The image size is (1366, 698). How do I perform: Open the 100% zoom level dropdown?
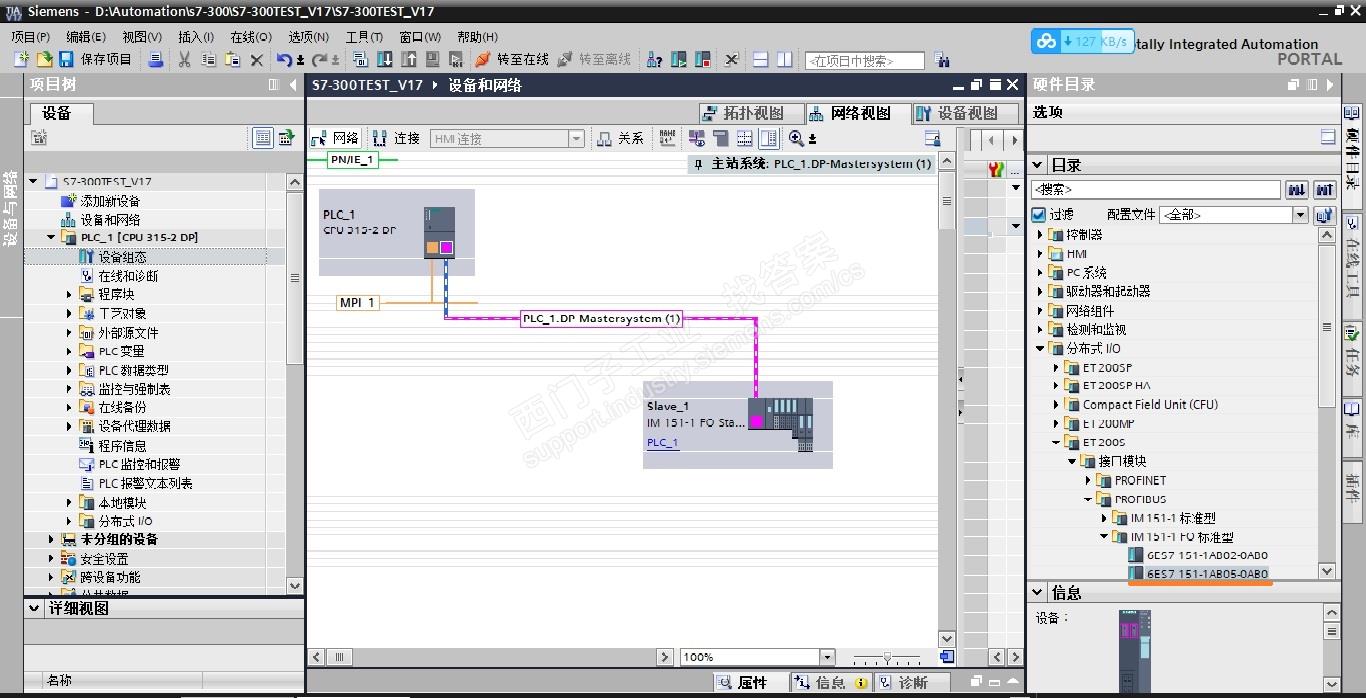point(827,657)
